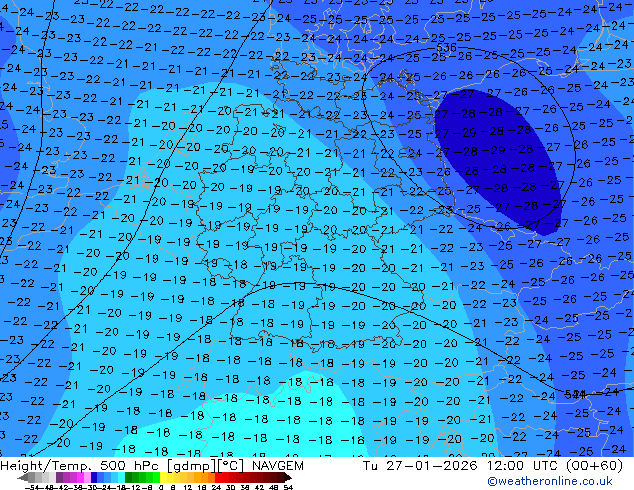Click the dark right arrow of the color scale

[x=288, y=477]
